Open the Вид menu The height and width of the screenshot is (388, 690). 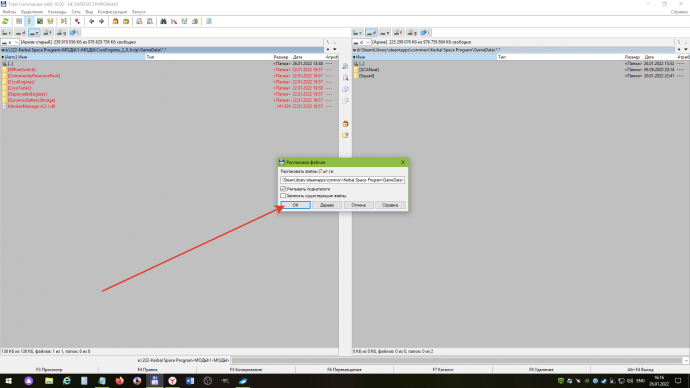point(89,12)
